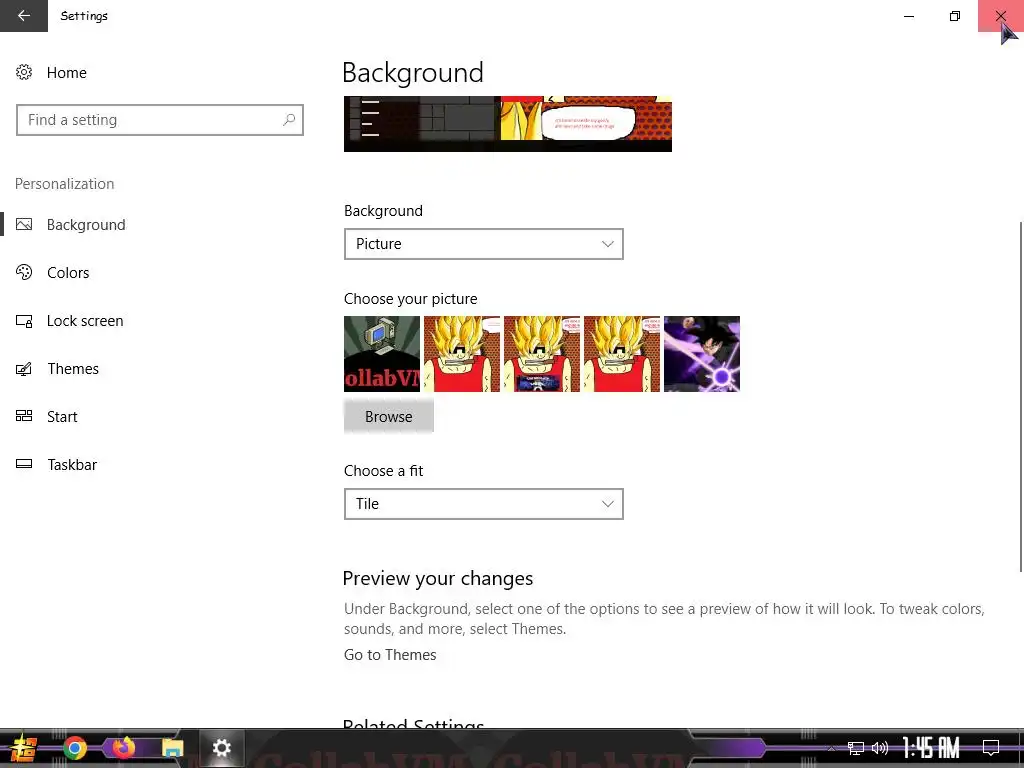Launch Firefox from taskbar

point(123,748)
